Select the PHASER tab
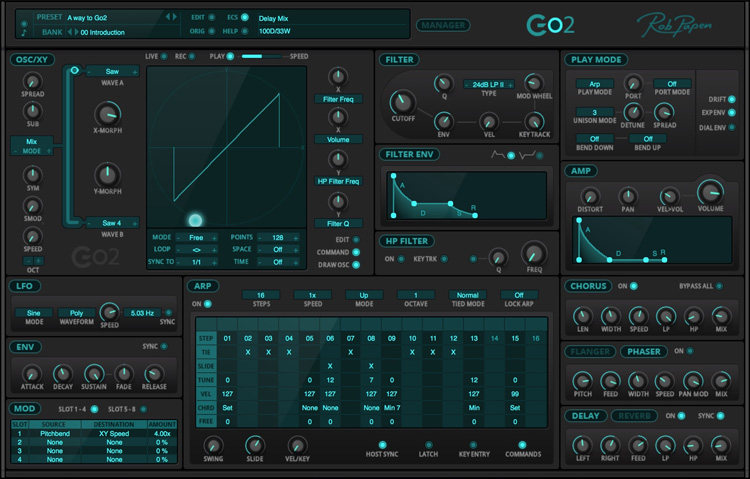 pyautogui.click(x=644, y=352)
